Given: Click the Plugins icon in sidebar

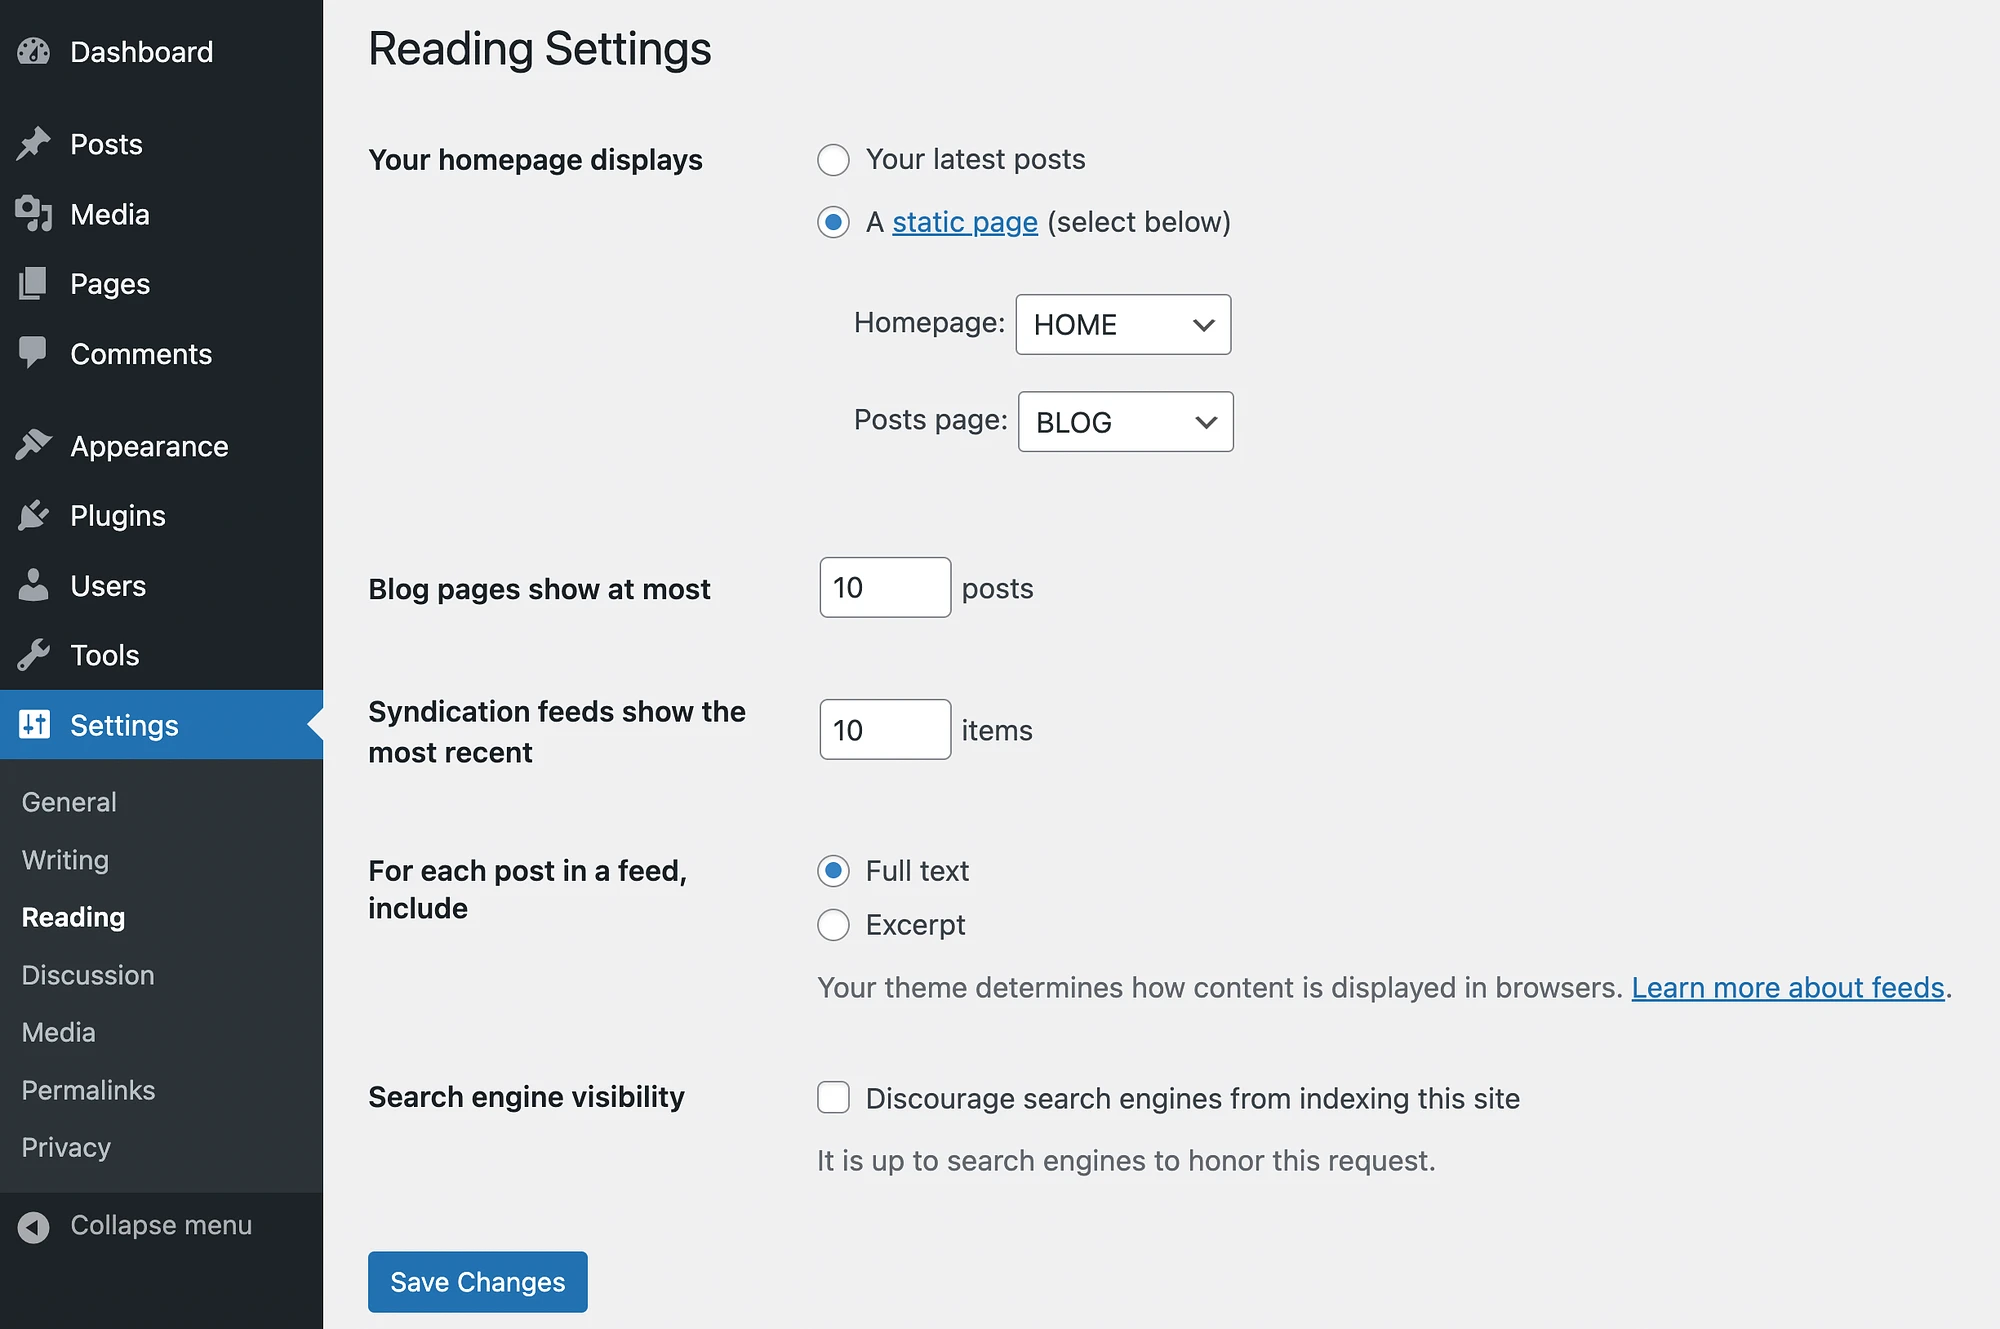Looking at the screenshot, I should (34, 515).
